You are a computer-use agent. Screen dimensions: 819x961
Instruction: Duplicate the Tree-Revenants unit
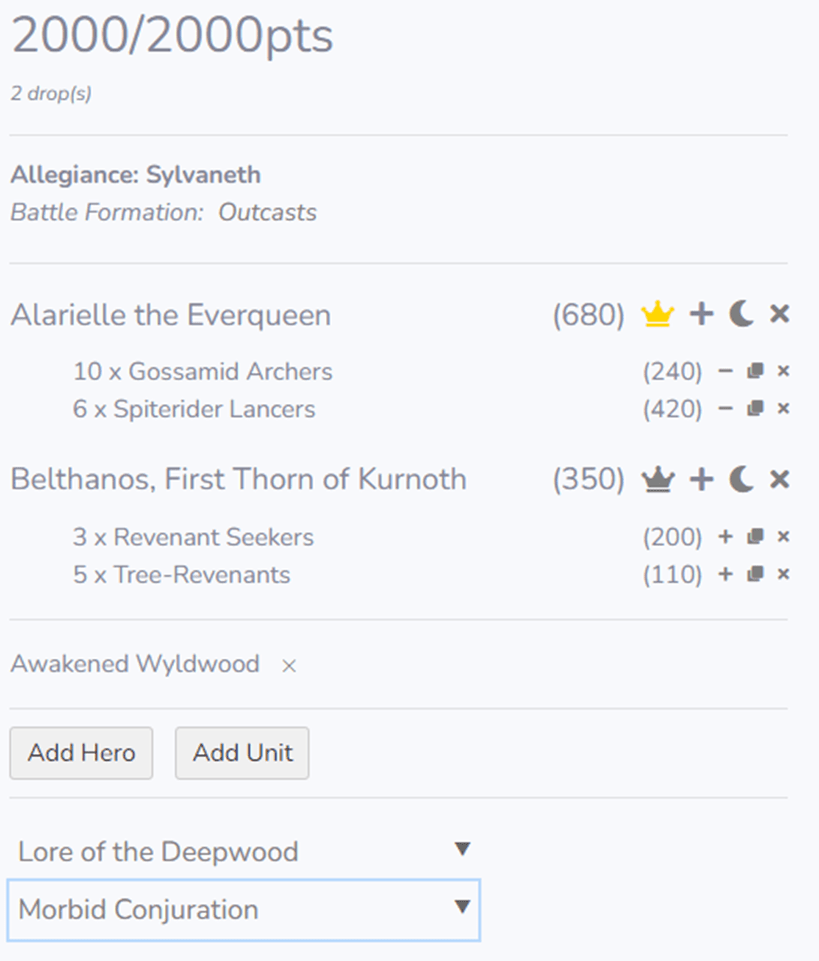coord(756,575)
